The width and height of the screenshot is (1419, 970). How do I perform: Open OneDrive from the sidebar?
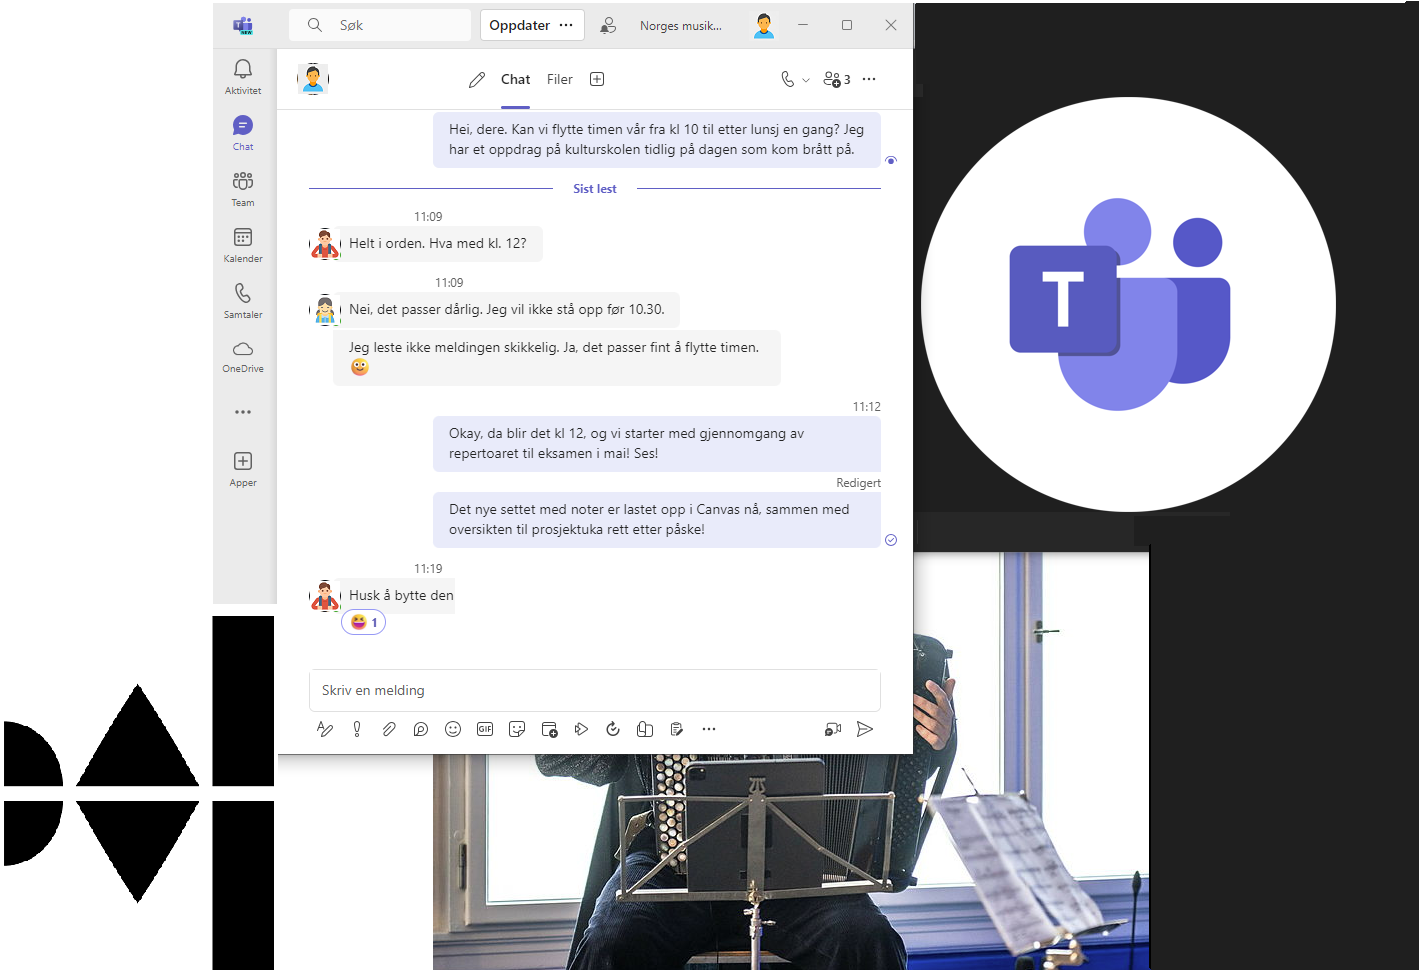(243, 355)
